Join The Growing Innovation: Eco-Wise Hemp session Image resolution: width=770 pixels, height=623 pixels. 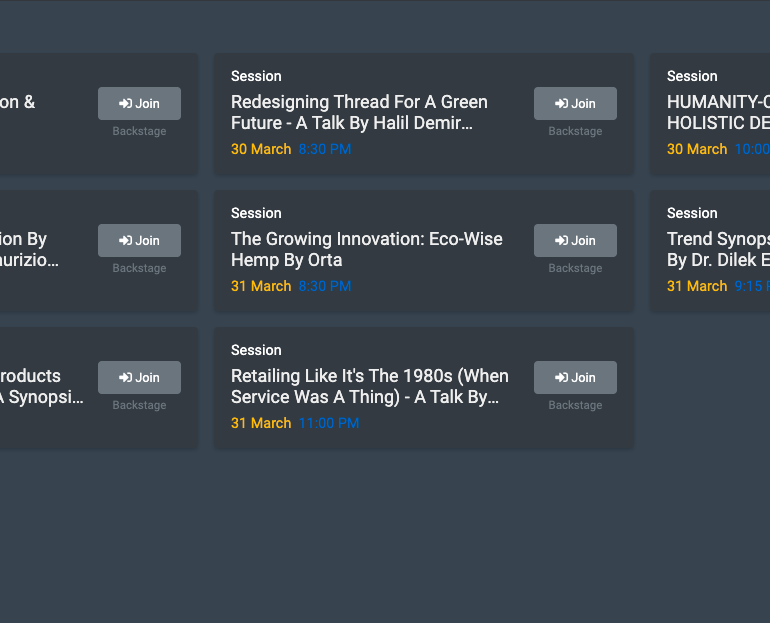(x=575, y=241)
